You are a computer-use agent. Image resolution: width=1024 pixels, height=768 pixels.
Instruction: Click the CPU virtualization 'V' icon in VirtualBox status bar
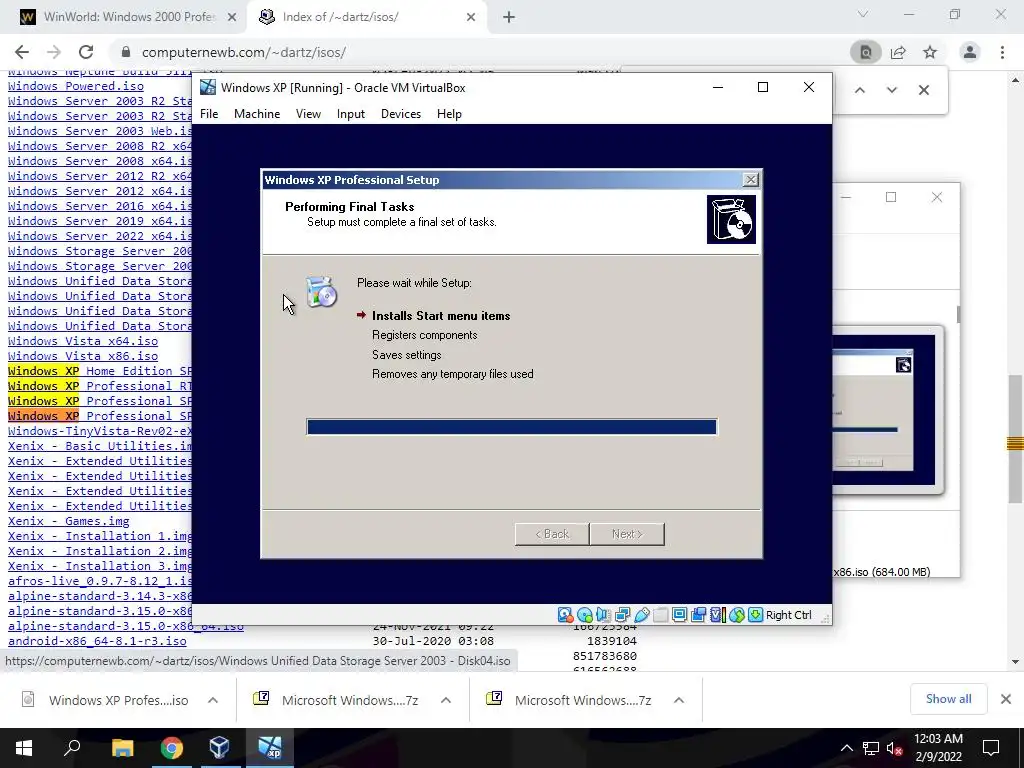click(x=717, y=615)
